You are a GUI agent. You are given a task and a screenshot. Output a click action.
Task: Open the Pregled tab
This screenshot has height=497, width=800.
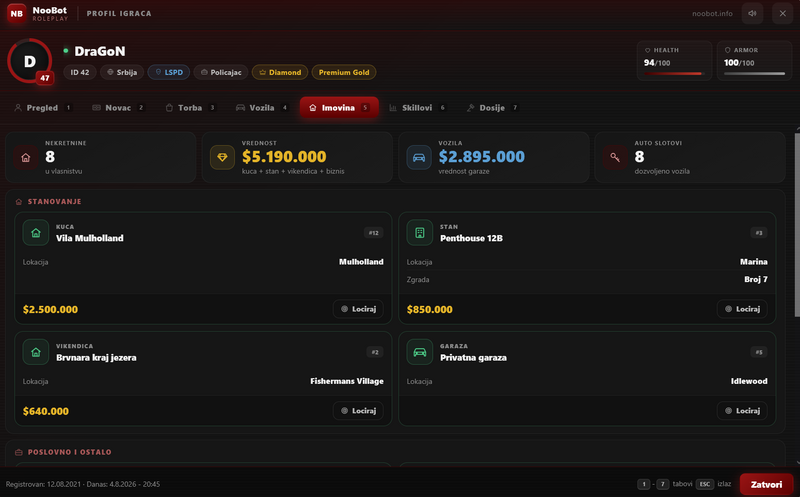[43, 108]
